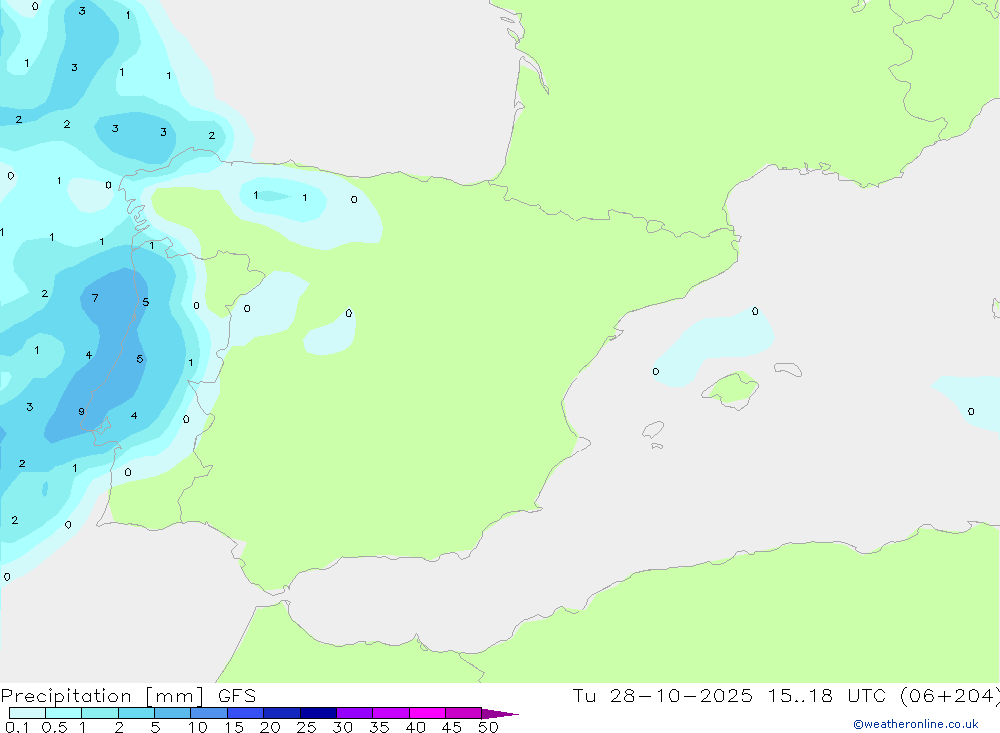
Task: Pick the 25–30 mm legend color swatch
Action: (318, 713)
